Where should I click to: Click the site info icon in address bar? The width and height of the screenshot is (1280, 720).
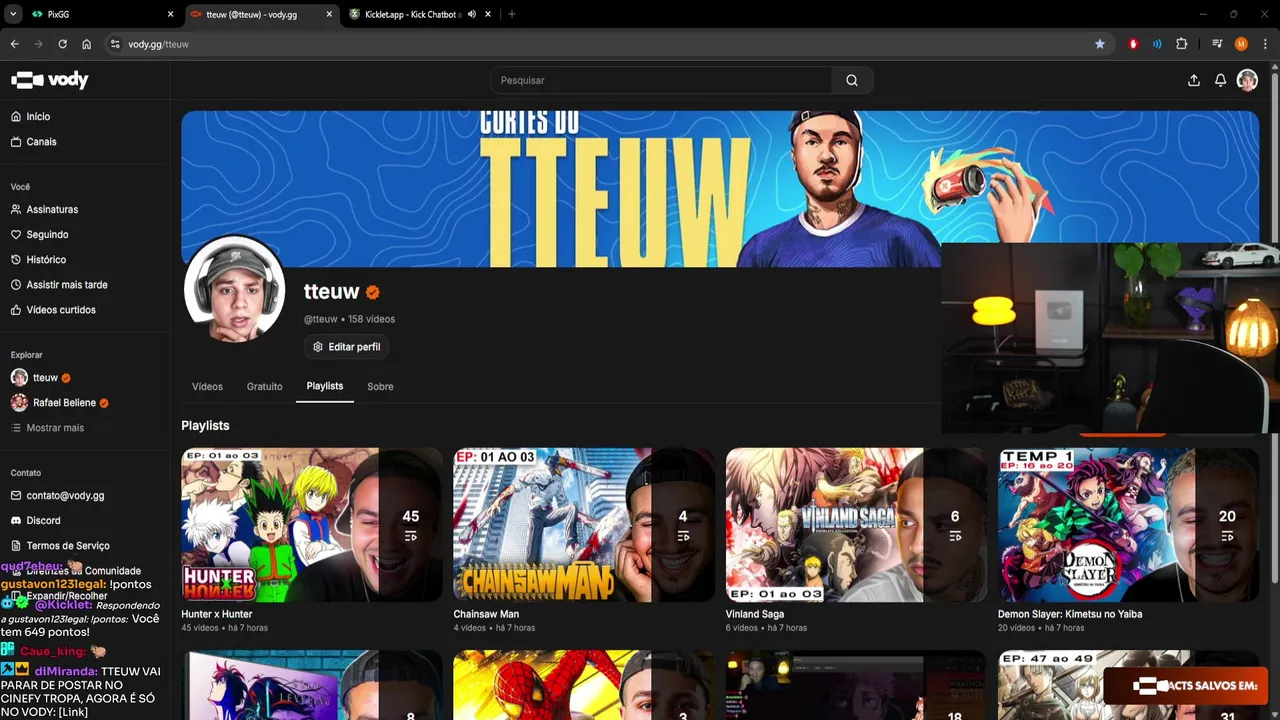[115, 44]
